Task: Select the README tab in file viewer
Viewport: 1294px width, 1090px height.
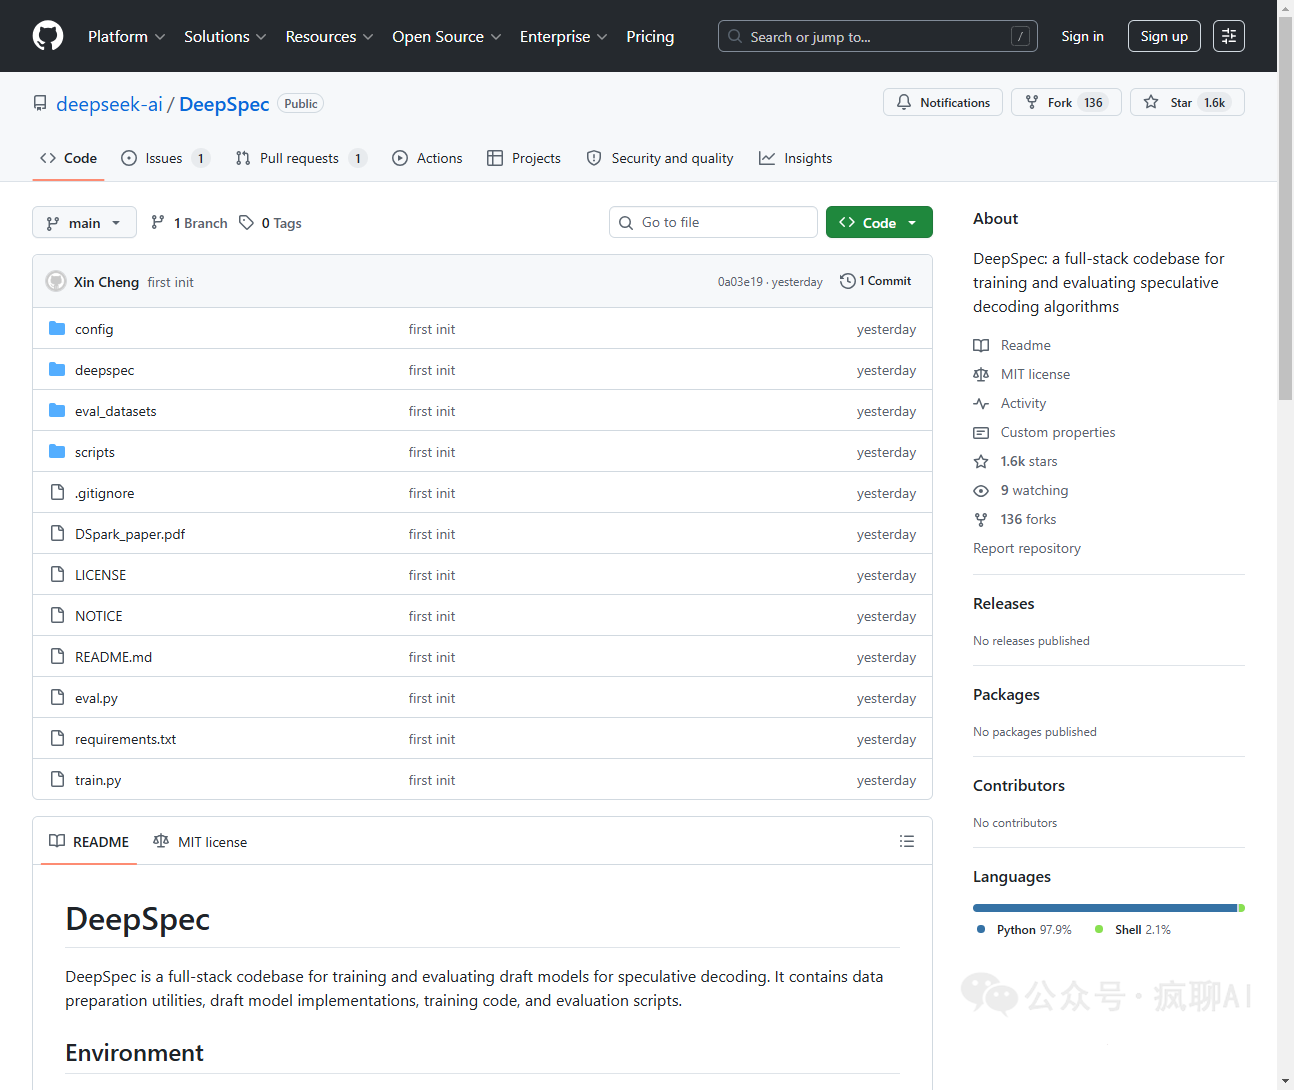Action: tap(89, 842)
